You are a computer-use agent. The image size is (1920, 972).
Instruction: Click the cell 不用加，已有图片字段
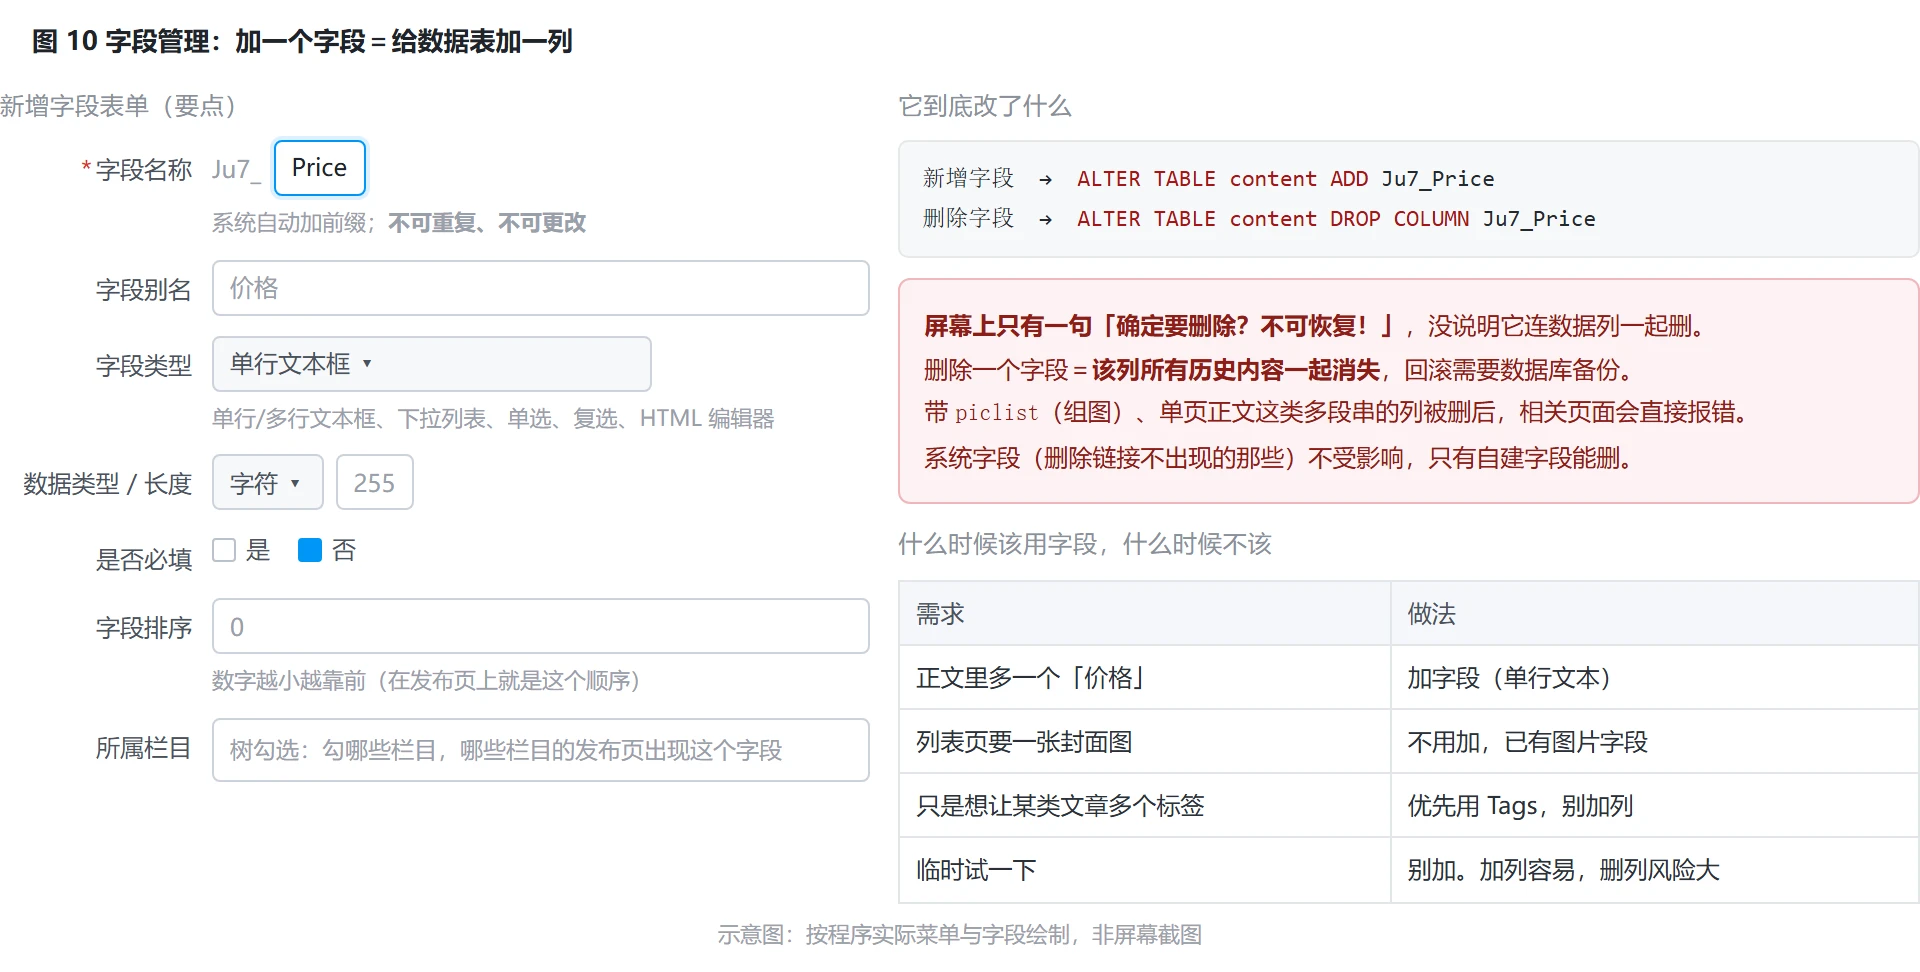1655,742
